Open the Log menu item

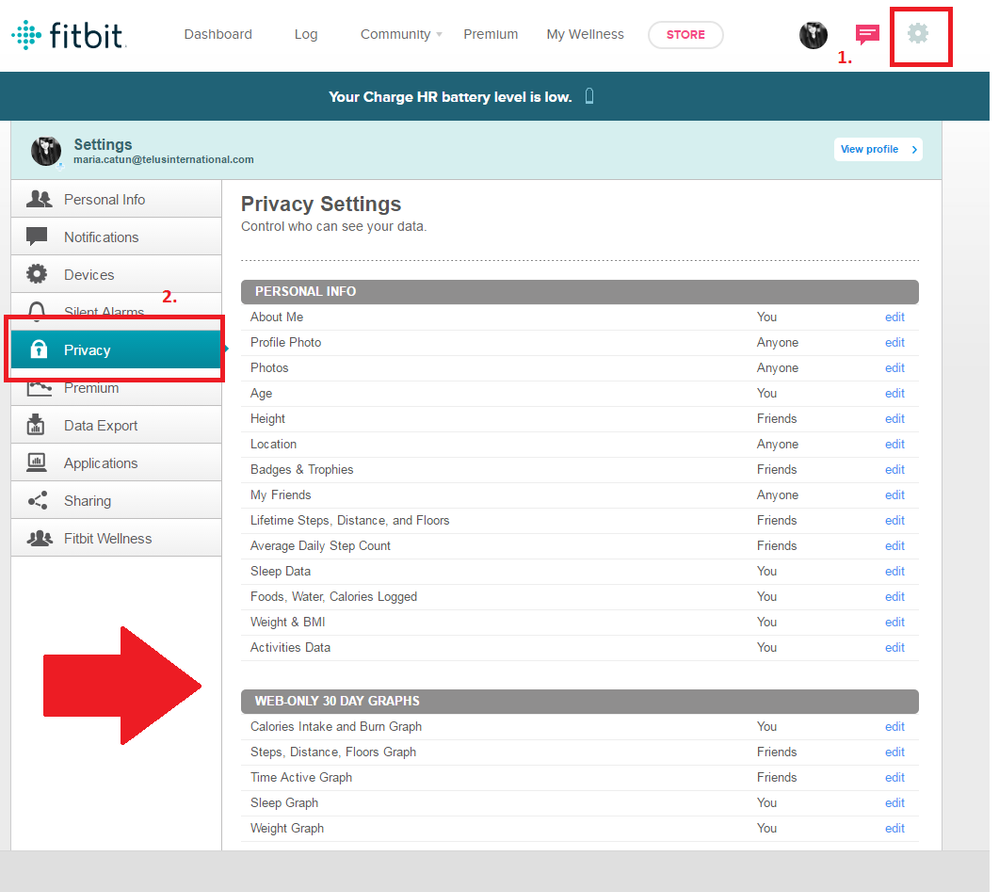306,34
